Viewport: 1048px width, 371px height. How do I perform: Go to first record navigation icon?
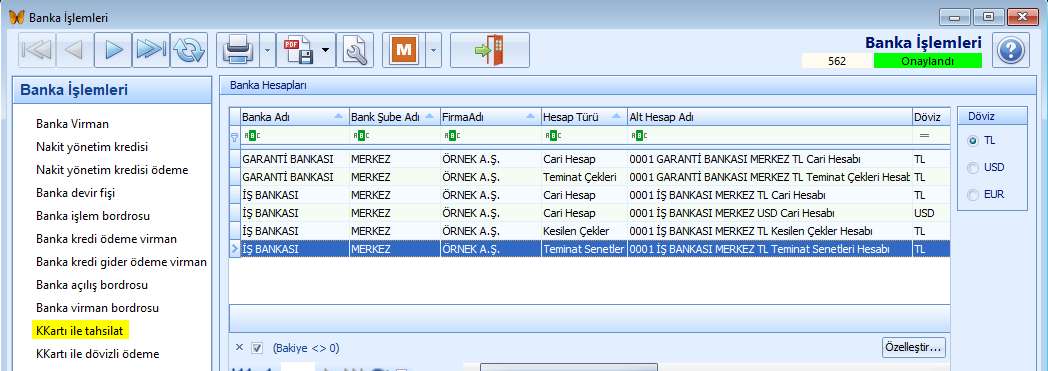click(x=36, y=50)
